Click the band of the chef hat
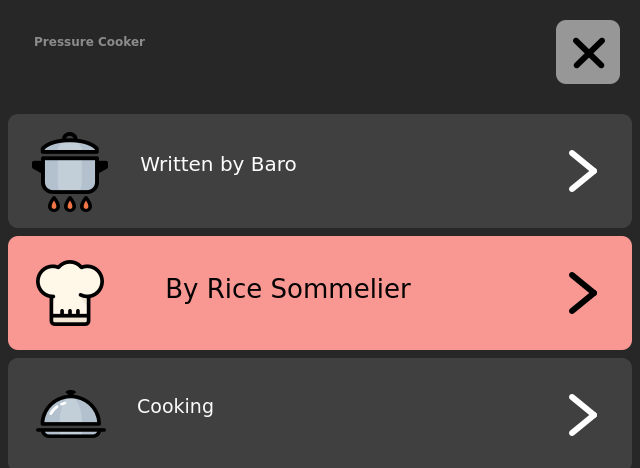This screenshot has width=640, height=468. click(x=70, y=314)
